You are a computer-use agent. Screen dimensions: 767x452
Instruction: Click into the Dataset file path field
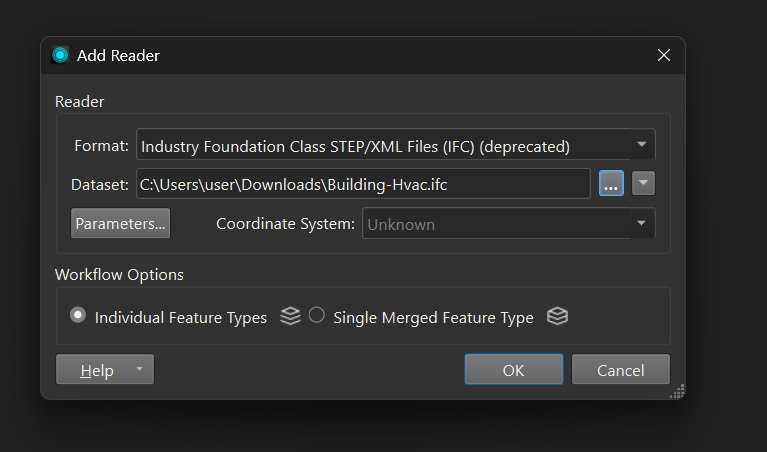(x=363, y=183)
